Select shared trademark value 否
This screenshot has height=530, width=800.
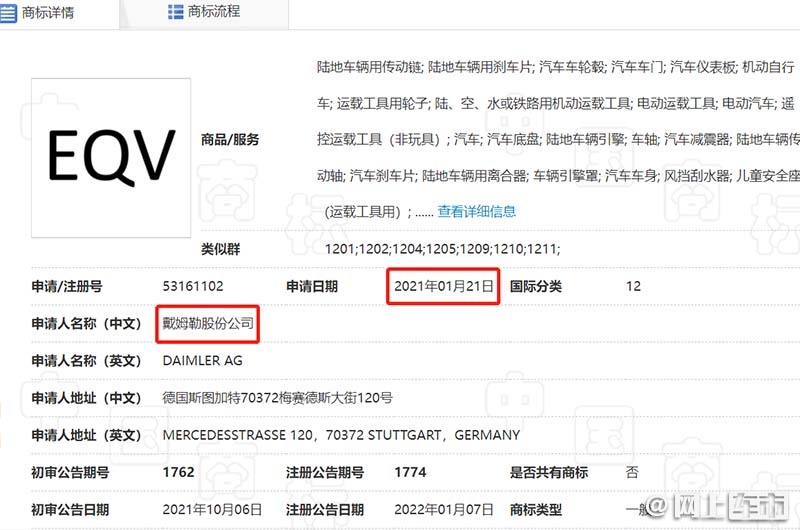click(x=632, y=472)
